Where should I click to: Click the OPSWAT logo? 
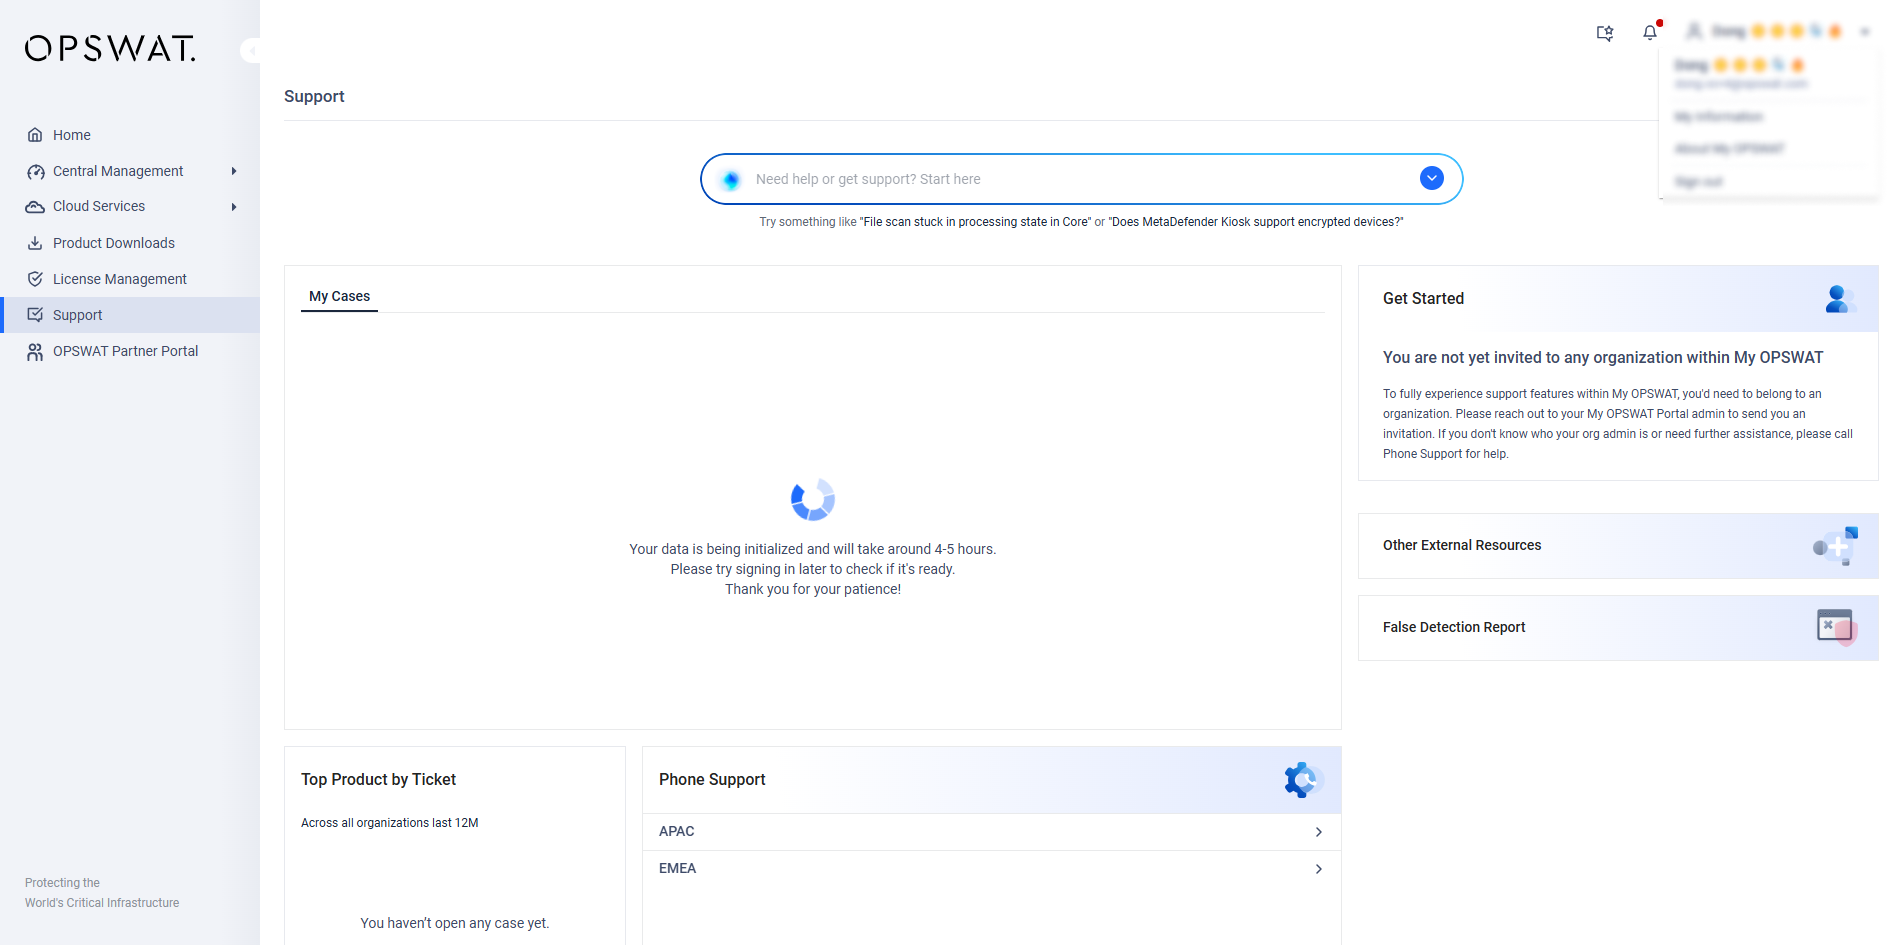click(110, 48)
